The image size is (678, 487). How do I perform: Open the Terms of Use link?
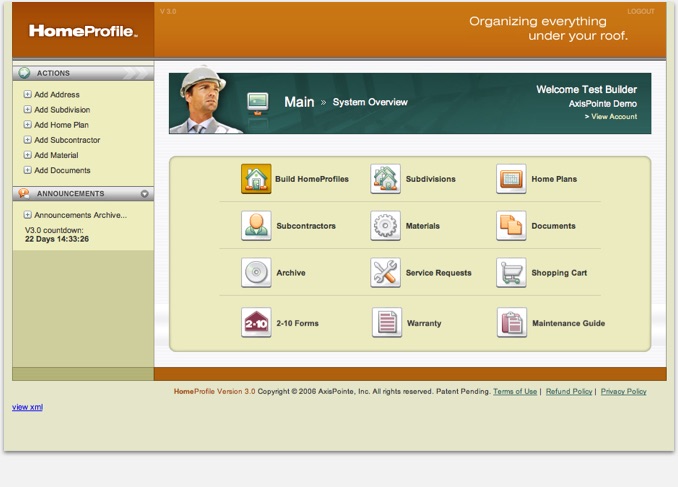(x=515, y=391)
